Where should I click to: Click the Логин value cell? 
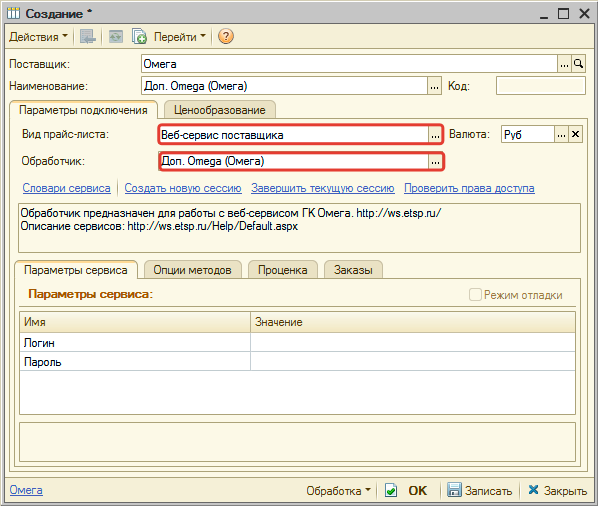pyautogui.click(x=413, y=342)
